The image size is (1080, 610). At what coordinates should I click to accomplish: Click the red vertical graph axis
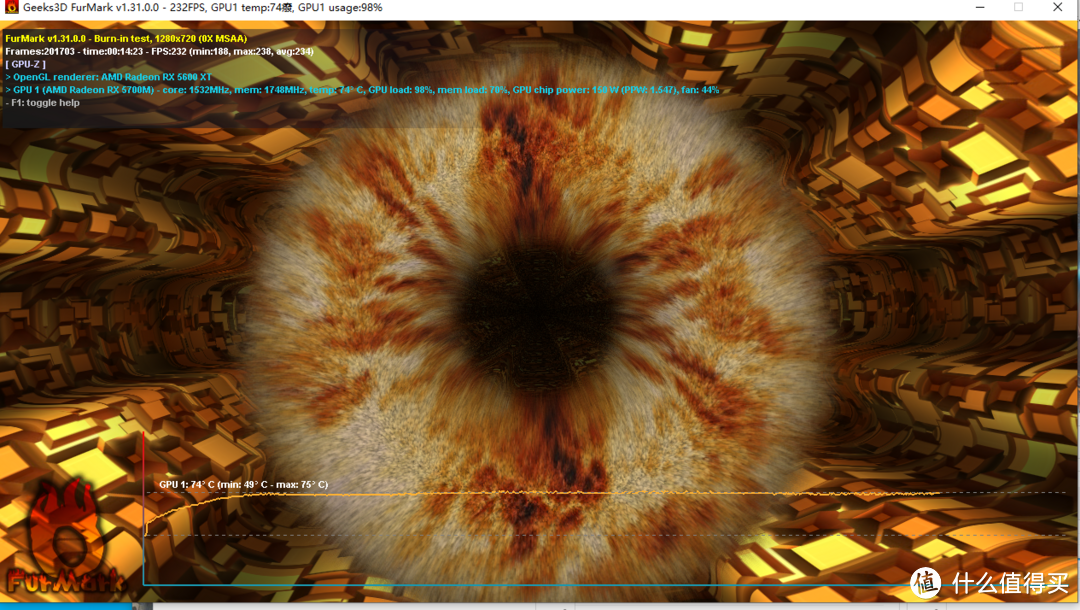coord(144,507)
